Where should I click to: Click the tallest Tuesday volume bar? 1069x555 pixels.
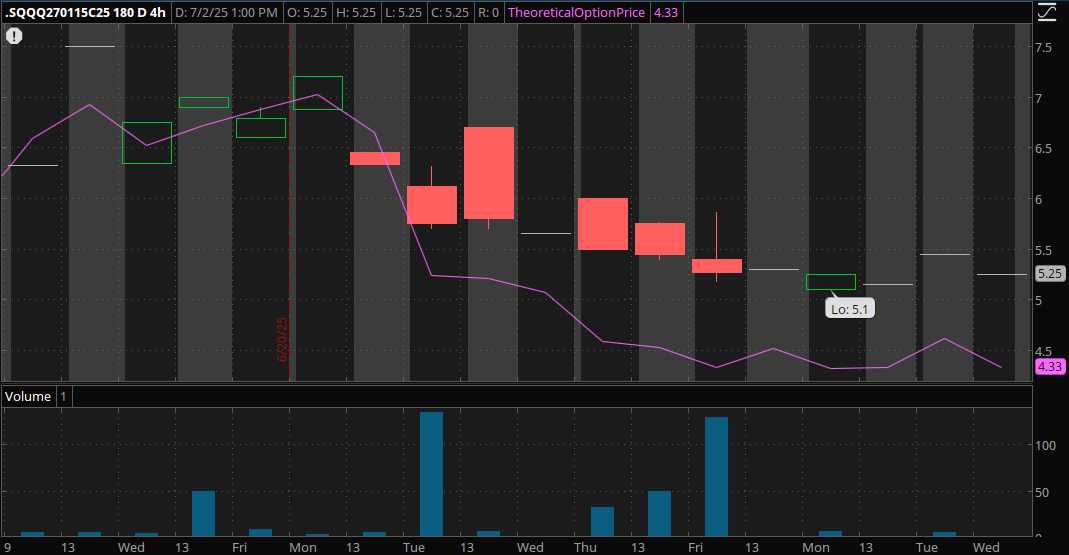point(431,473)
